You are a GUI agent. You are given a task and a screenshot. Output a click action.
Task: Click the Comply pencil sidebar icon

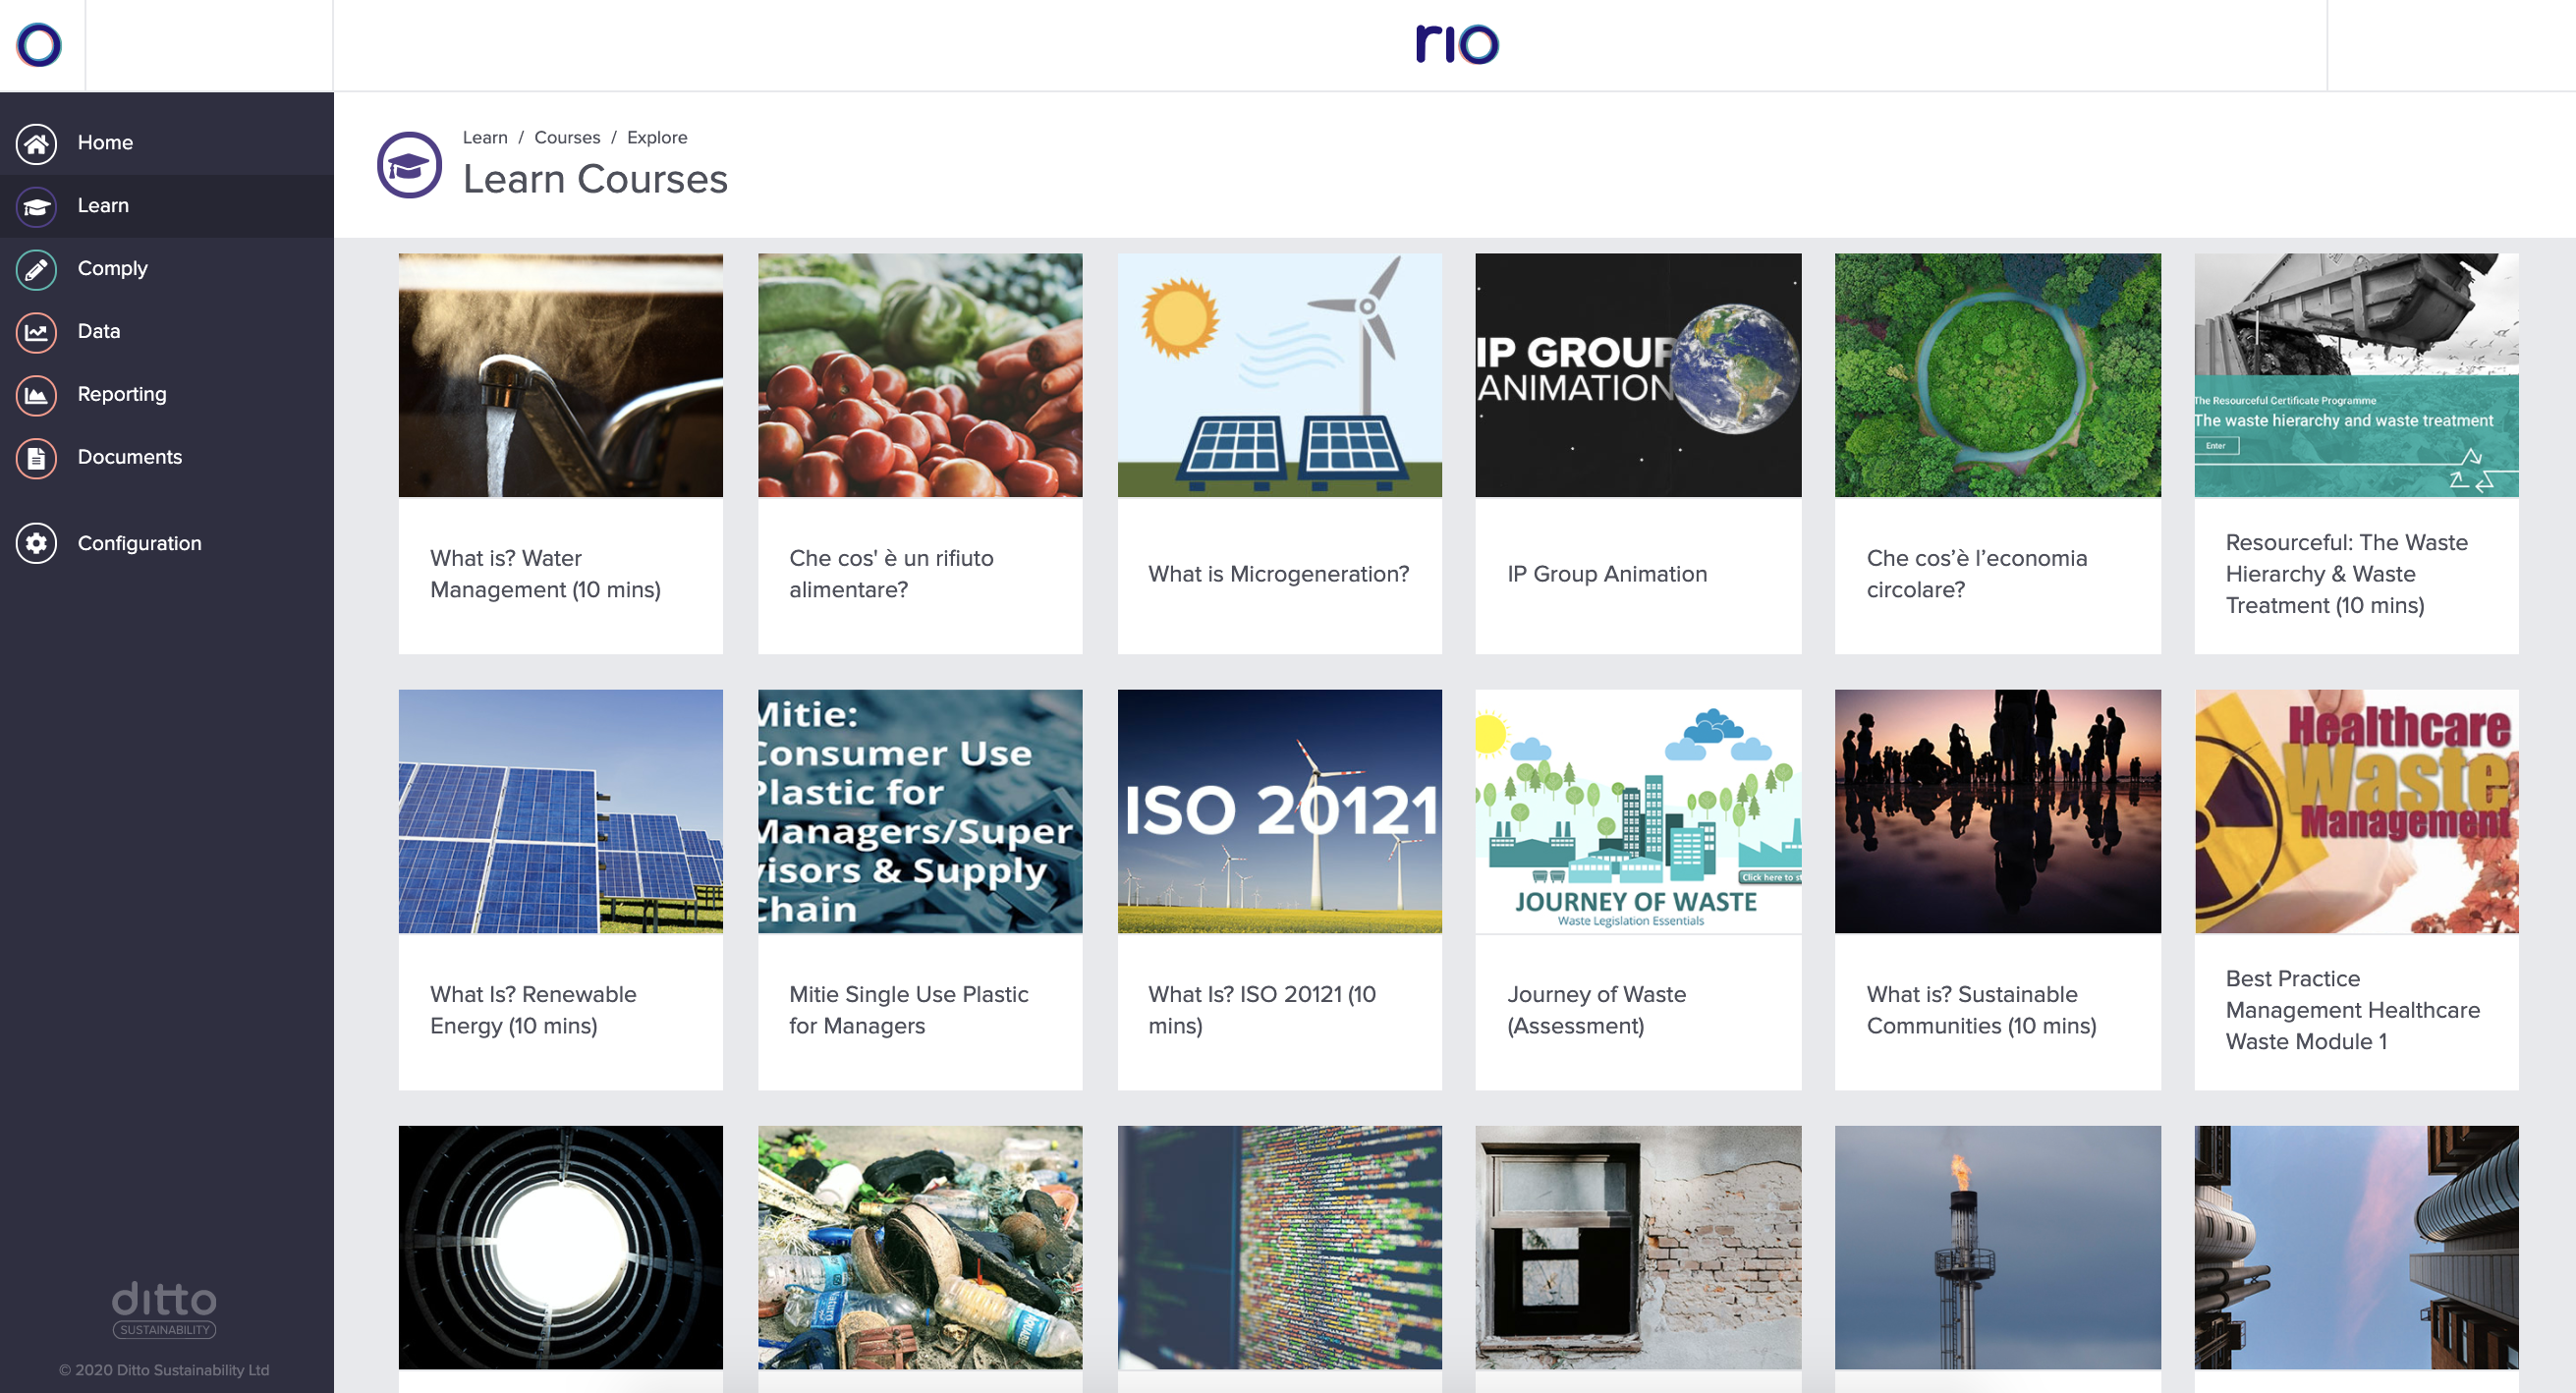point(36,269)
